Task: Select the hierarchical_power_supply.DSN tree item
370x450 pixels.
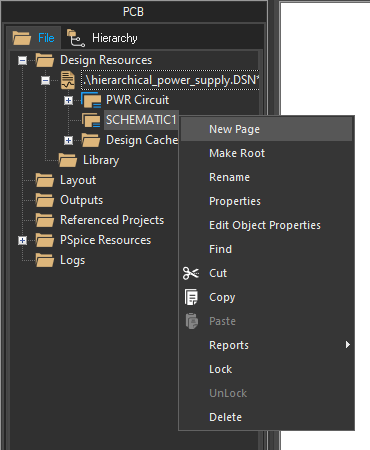Action: [170, 80]
